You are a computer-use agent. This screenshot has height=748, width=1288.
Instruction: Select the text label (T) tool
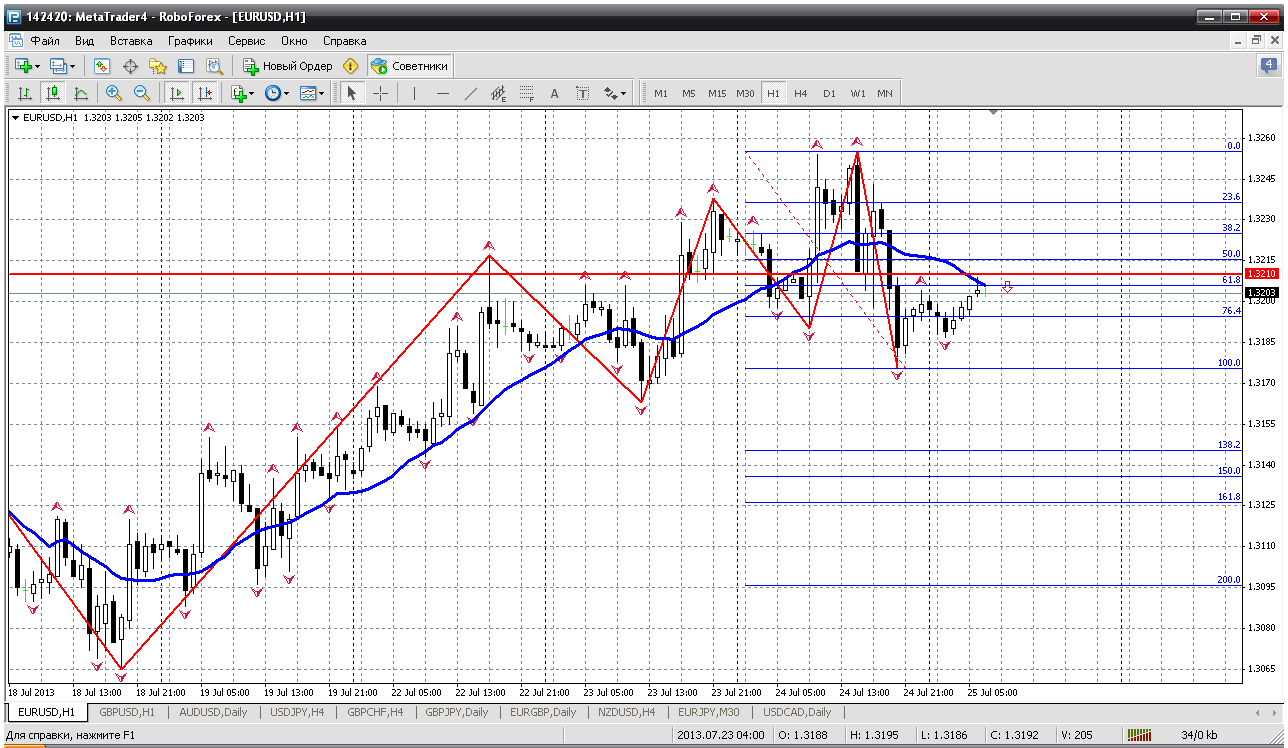pyautogui.click(x=583, y=93)
